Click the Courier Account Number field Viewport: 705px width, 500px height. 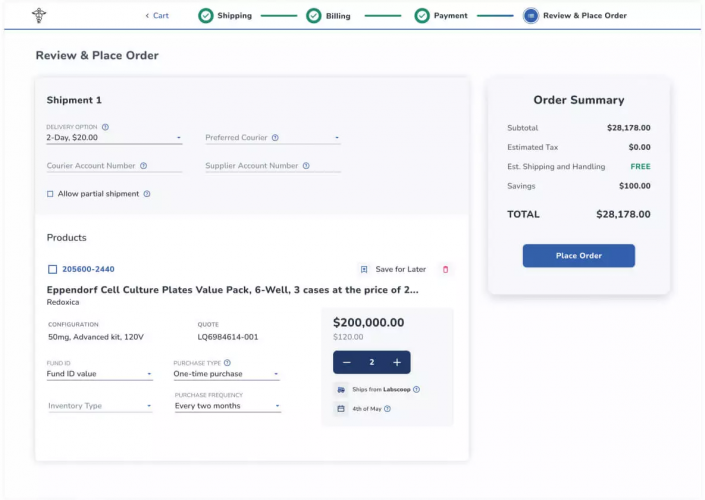[112, 166]
